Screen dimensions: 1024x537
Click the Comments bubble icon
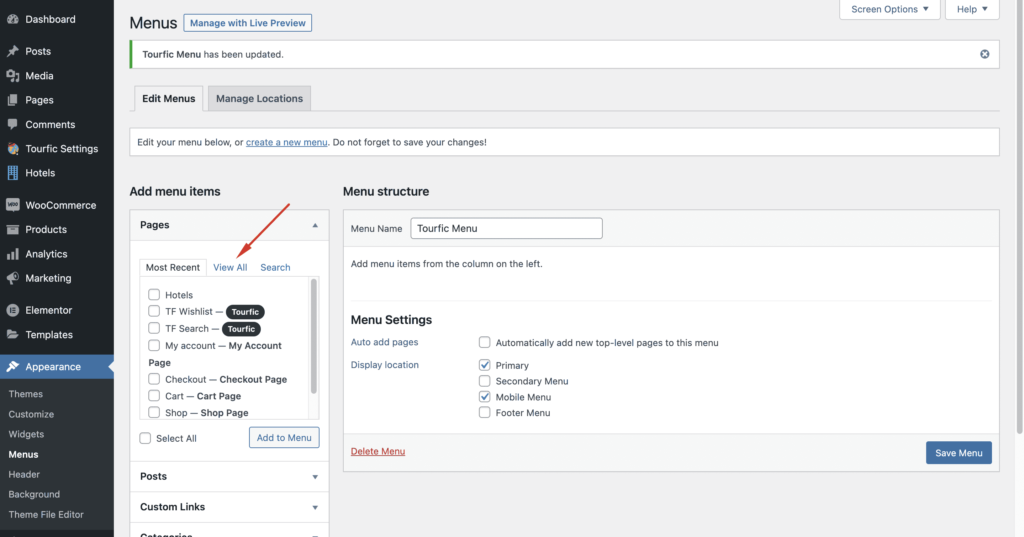(12, 124)
